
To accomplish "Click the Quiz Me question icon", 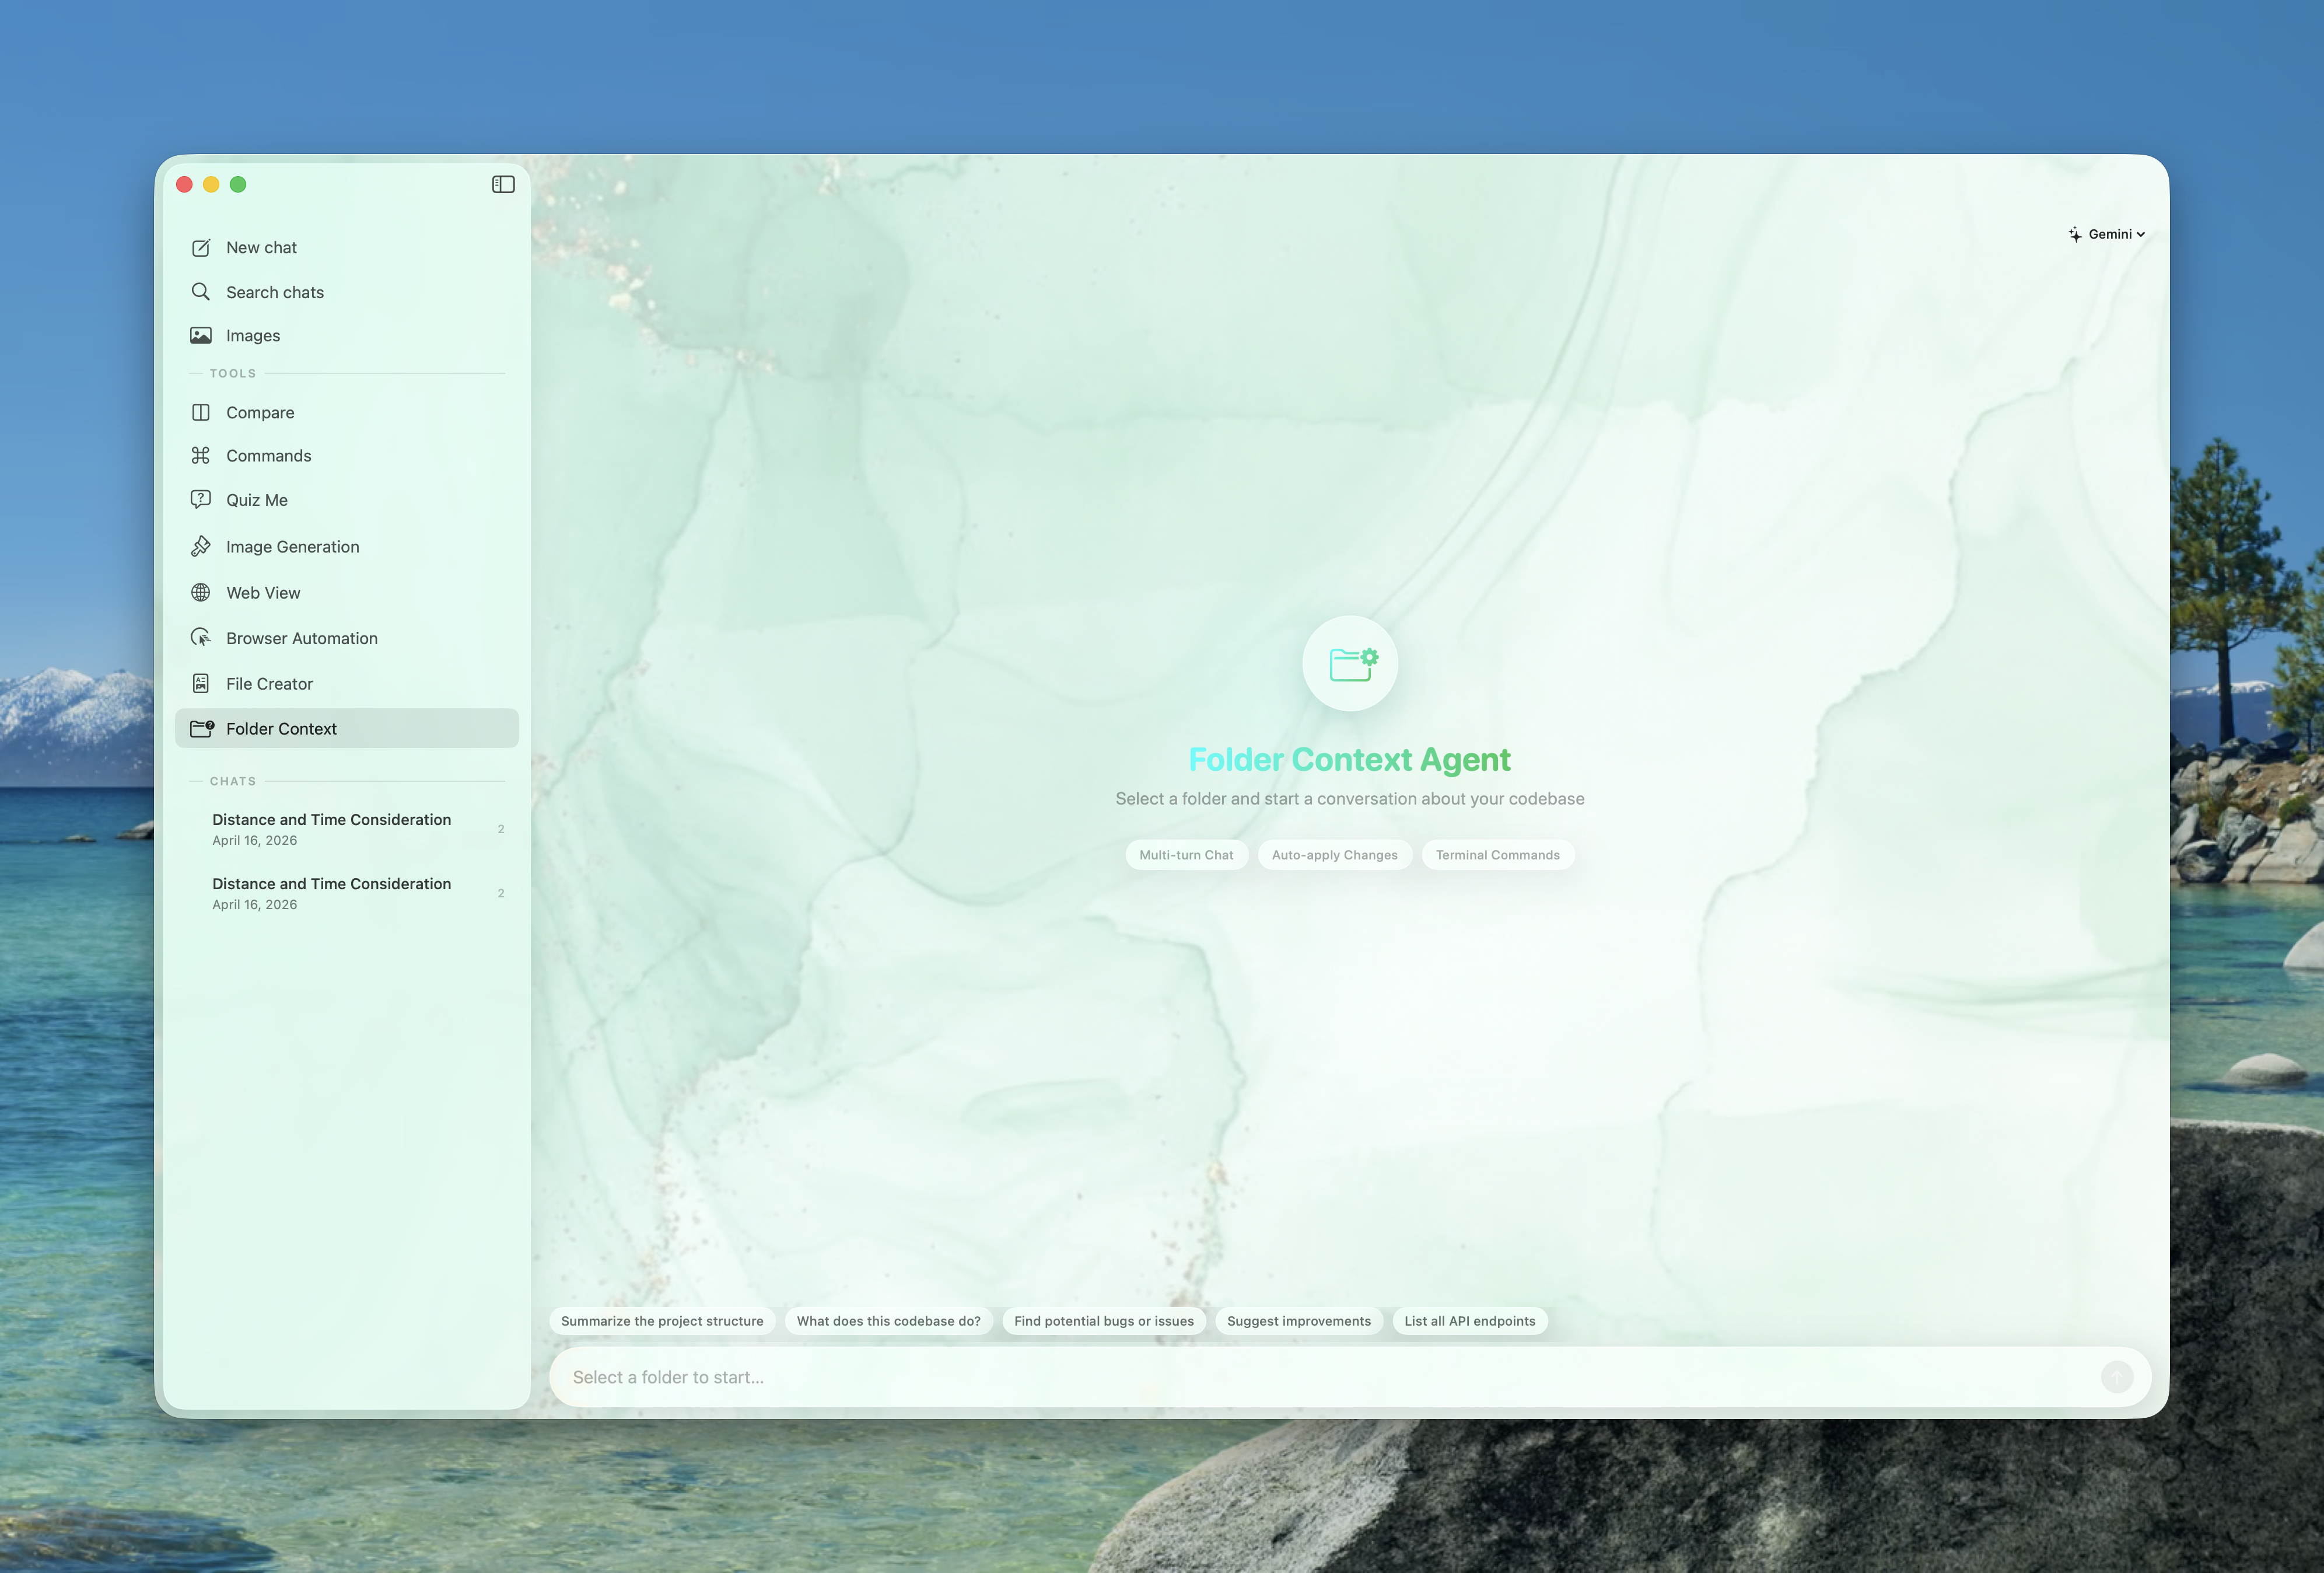I will coord(201,499).
